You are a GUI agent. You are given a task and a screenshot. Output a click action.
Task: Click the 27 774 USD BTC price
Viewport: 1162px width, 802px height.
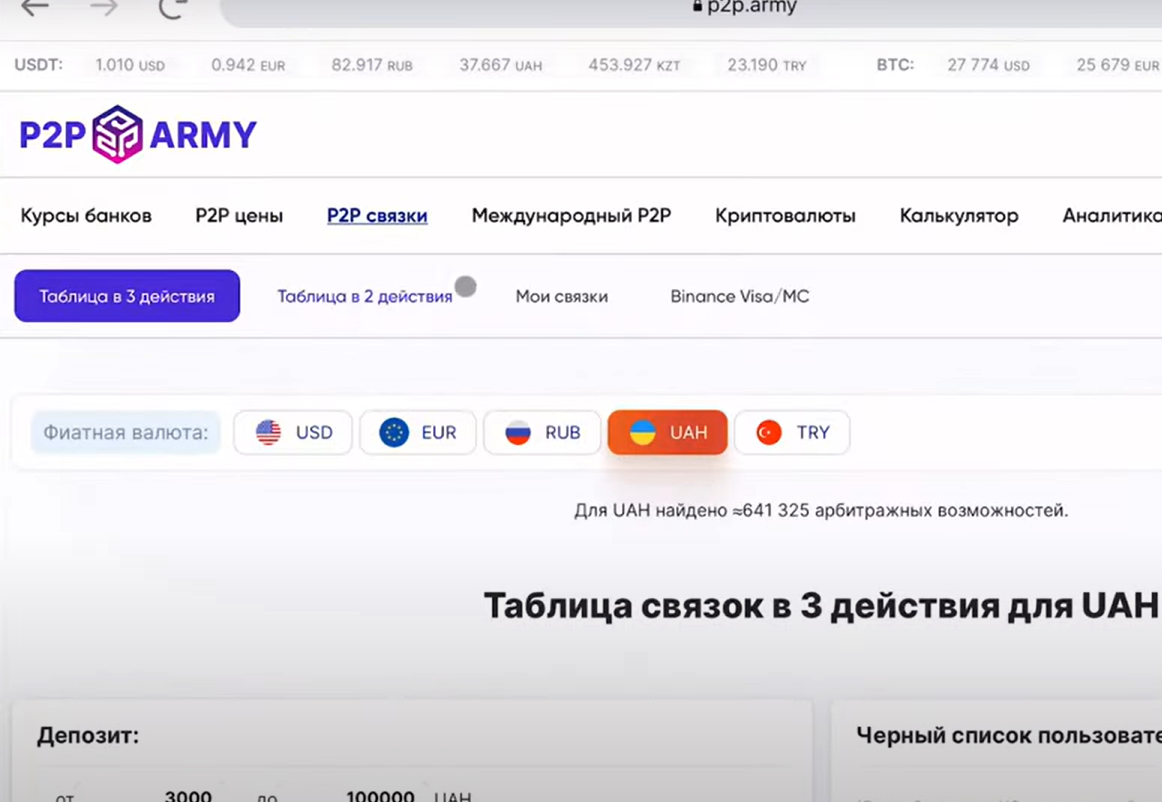tap(989, 65)
